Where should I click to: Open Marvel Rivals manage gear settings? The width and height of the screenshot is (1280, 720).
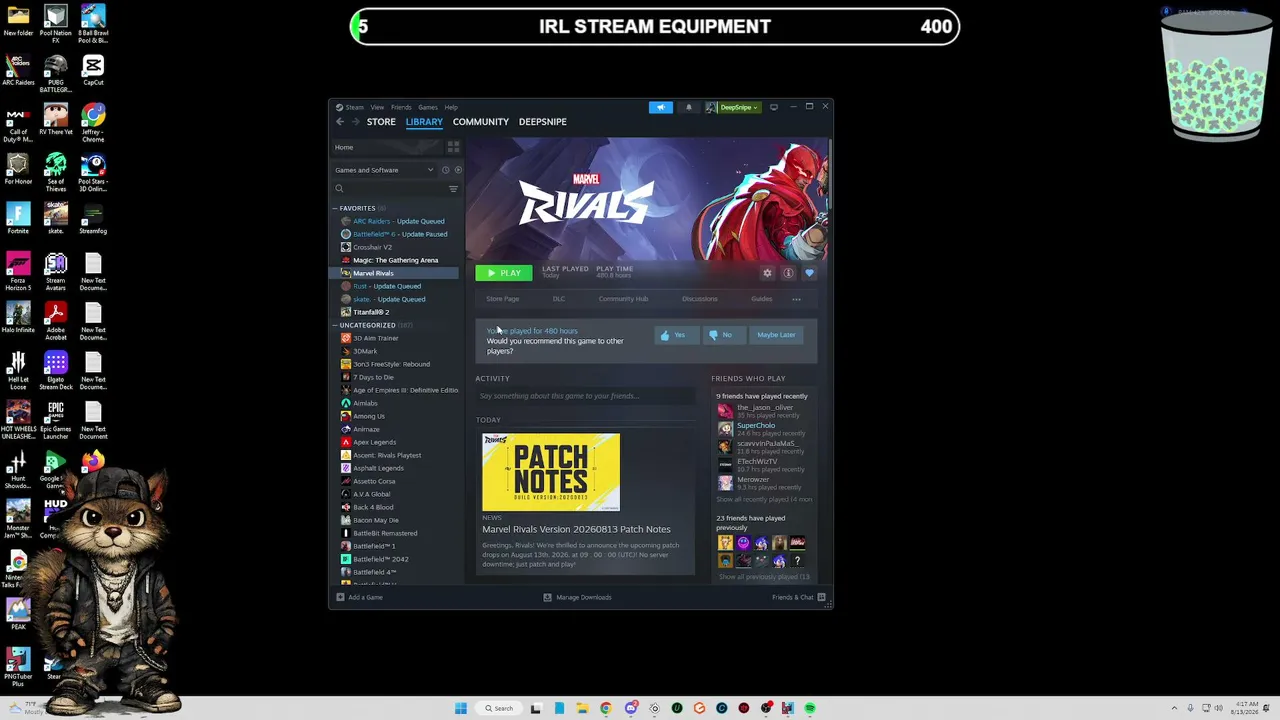(767, 273)
